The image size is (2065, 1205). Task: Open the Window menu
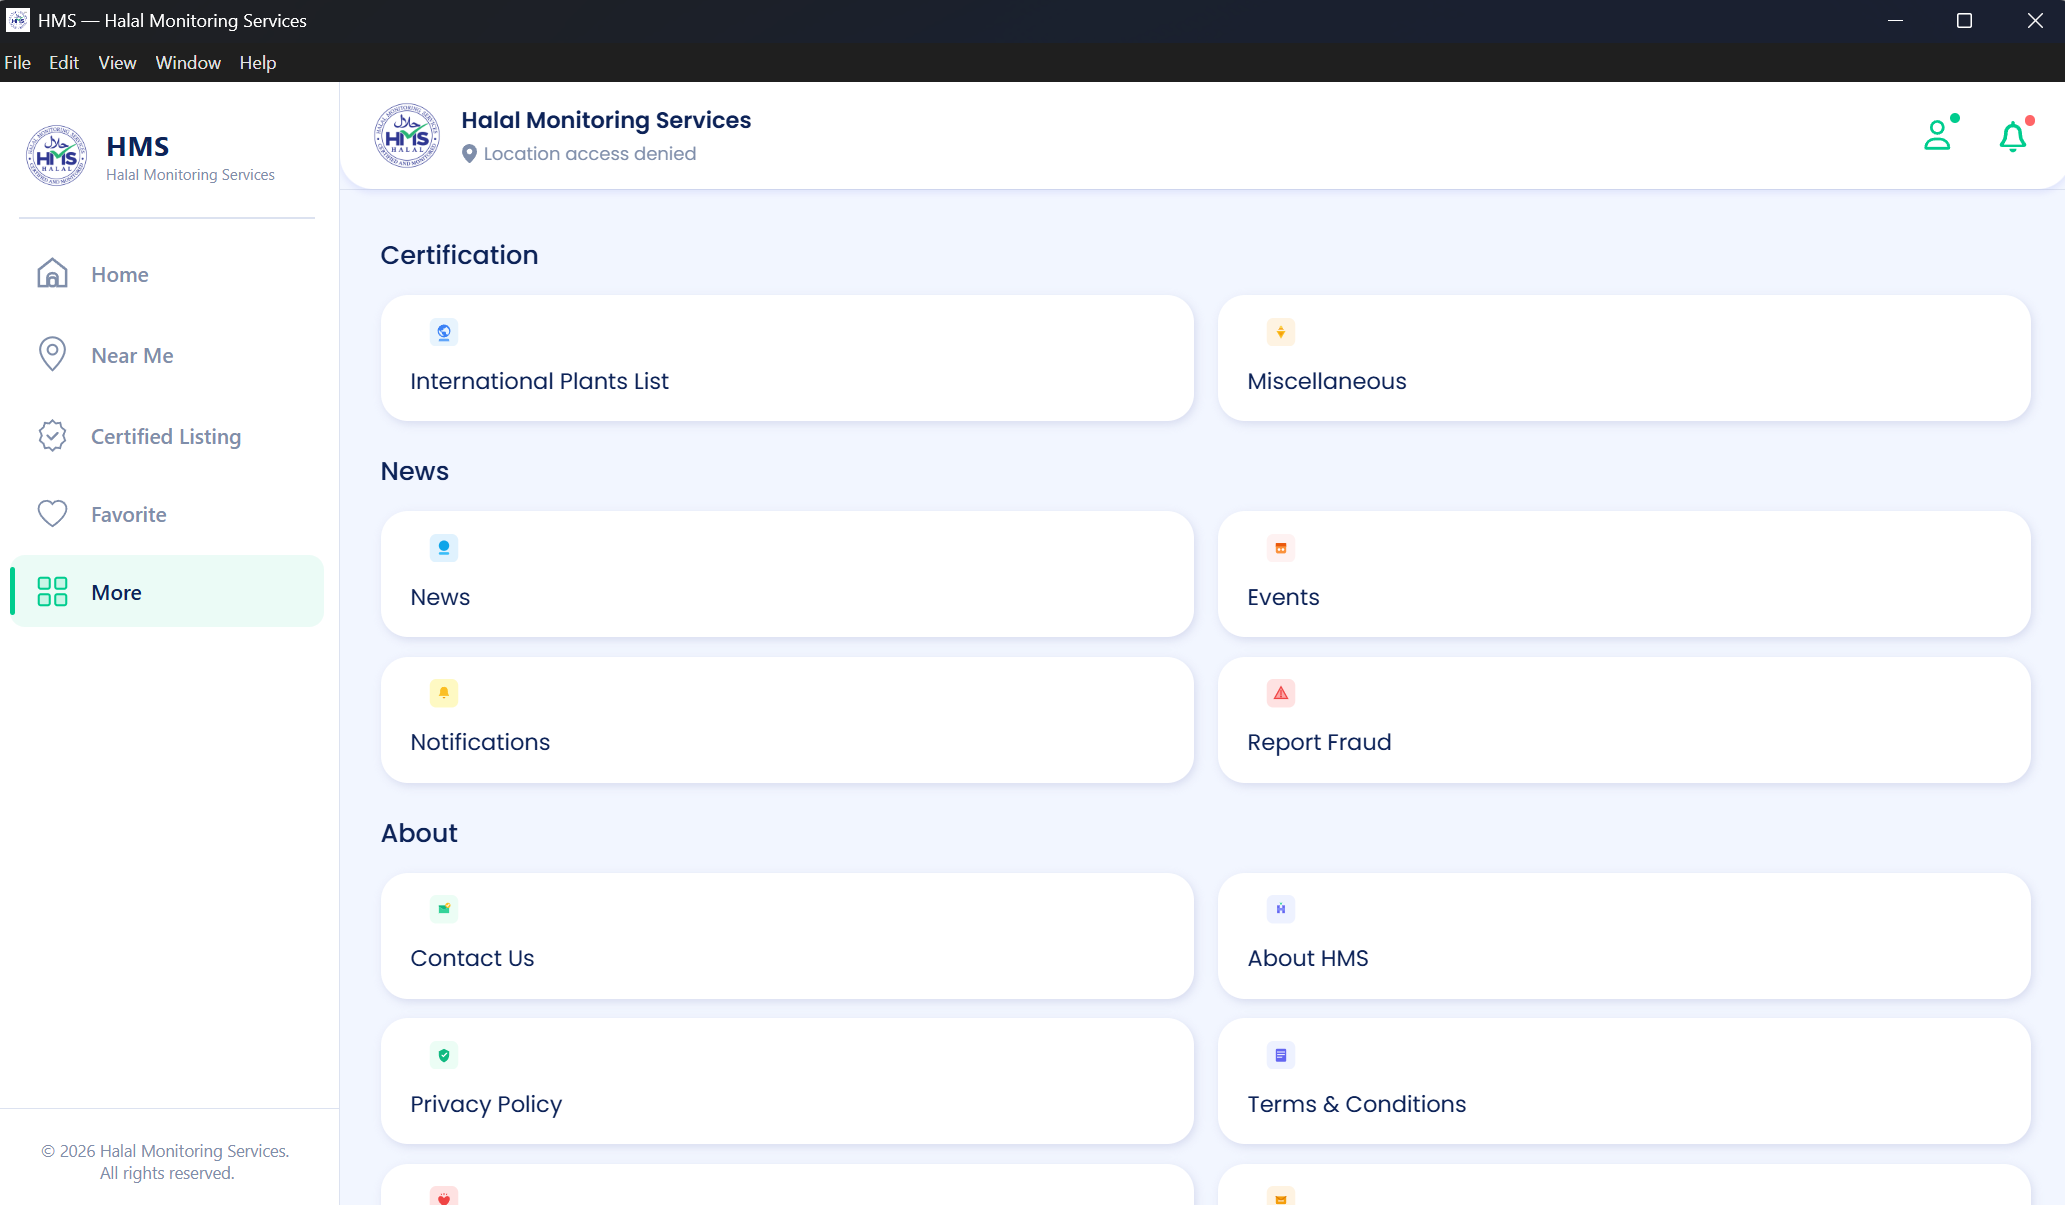188,62
